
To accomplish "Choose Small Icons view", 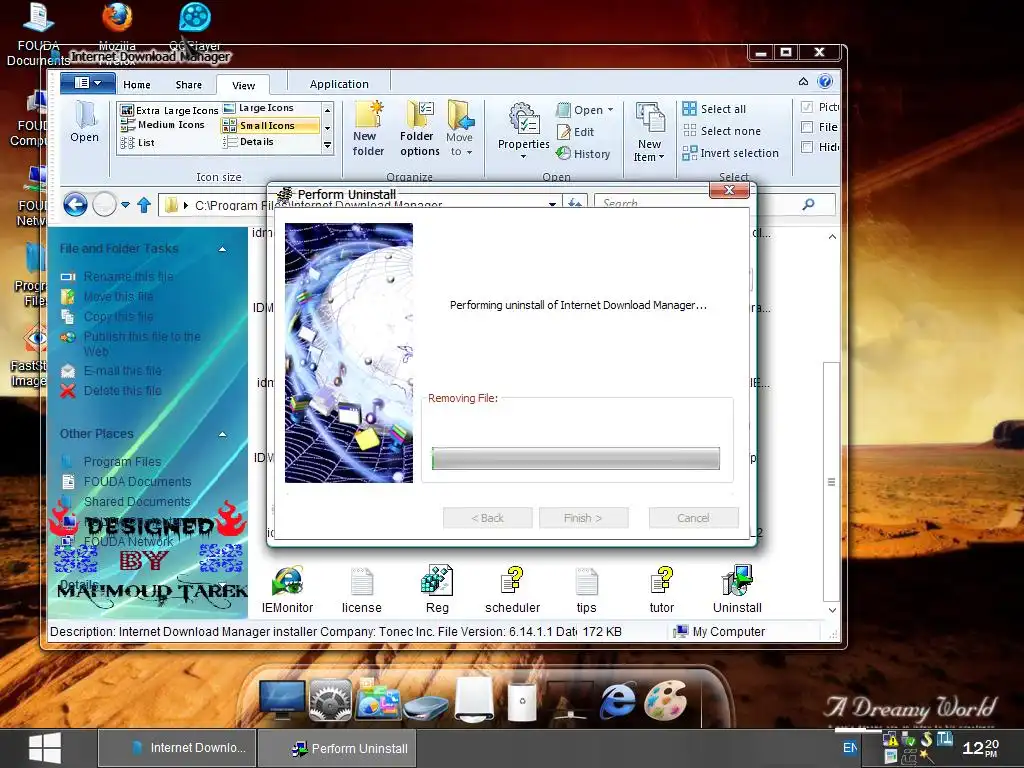I will (x=270, y=125).
